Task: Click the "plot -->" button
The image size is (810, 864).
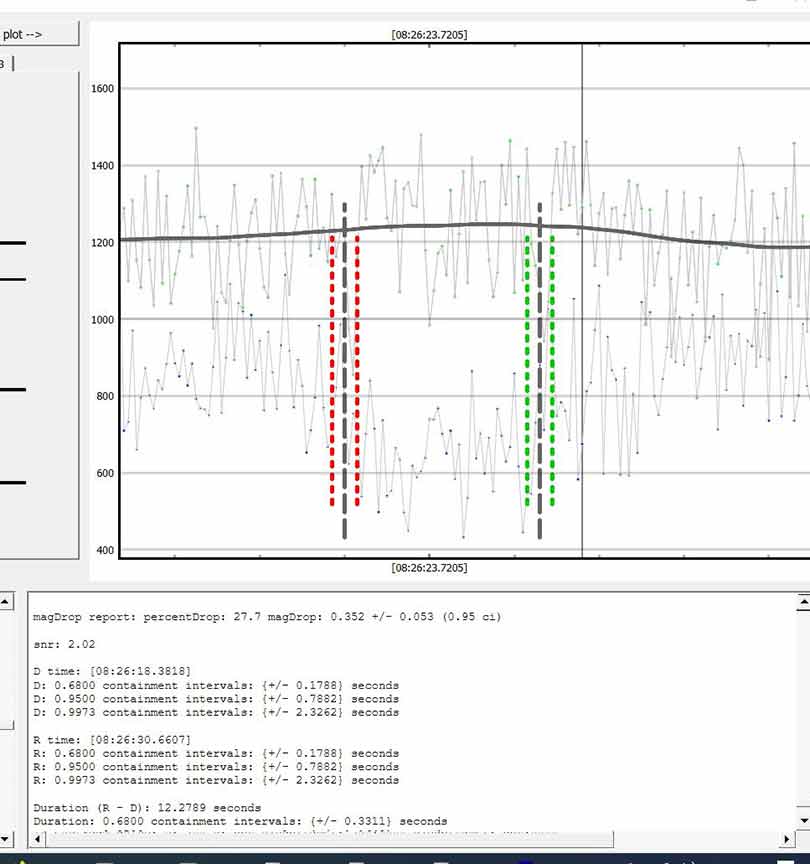Action: click(x=39, y=34)
